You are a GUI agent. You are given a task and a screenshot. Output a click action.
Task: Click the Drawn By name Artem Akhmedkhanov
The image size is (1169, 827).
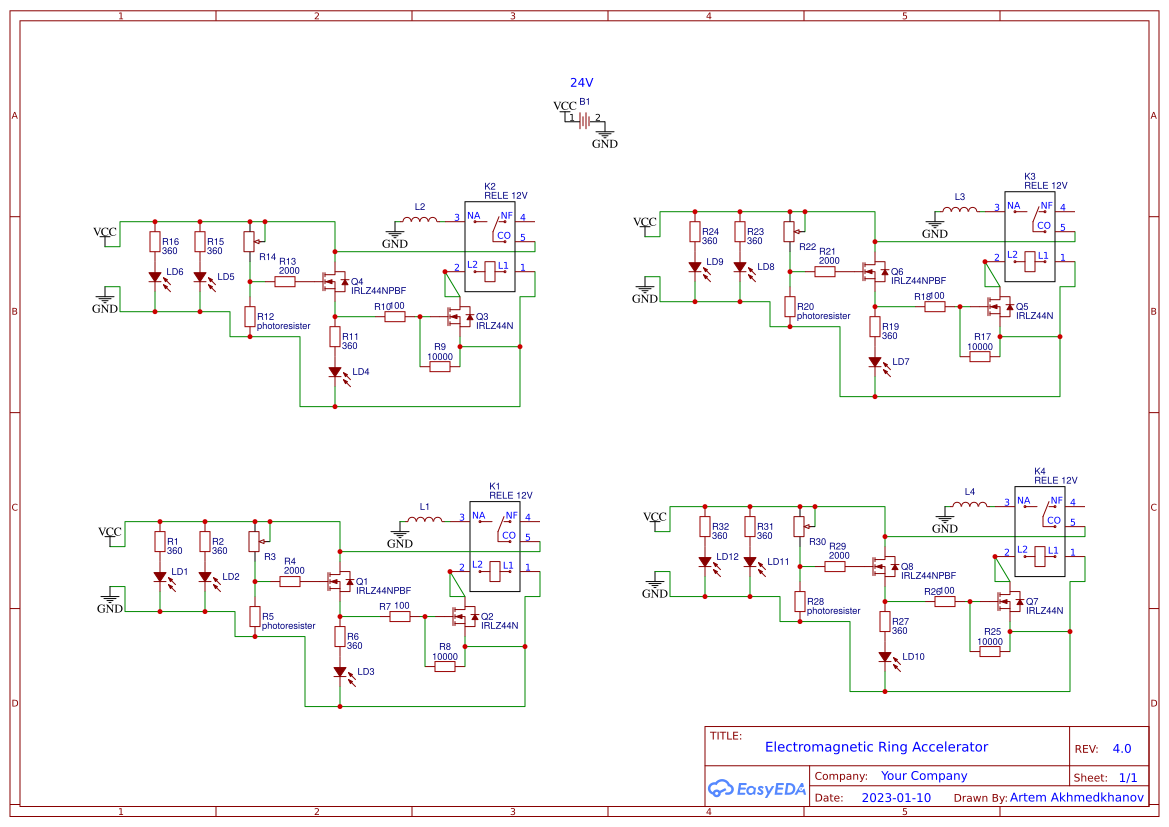pyautogui.click(x=1078, y=798)
